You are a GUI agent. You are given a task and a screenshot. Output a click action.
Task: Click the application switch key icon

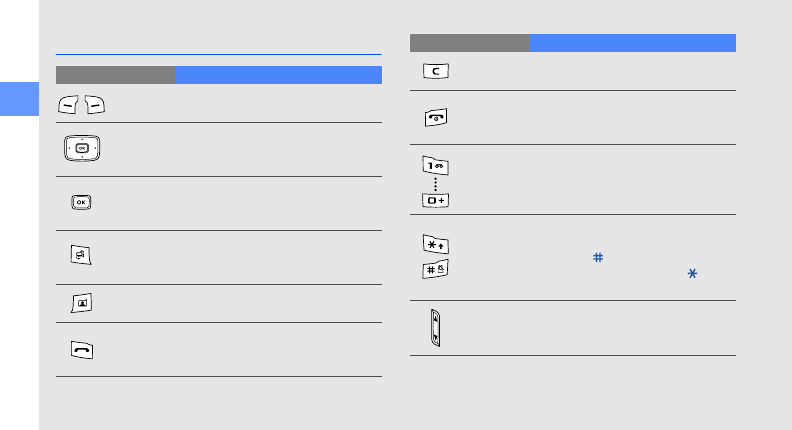point(82,257)
